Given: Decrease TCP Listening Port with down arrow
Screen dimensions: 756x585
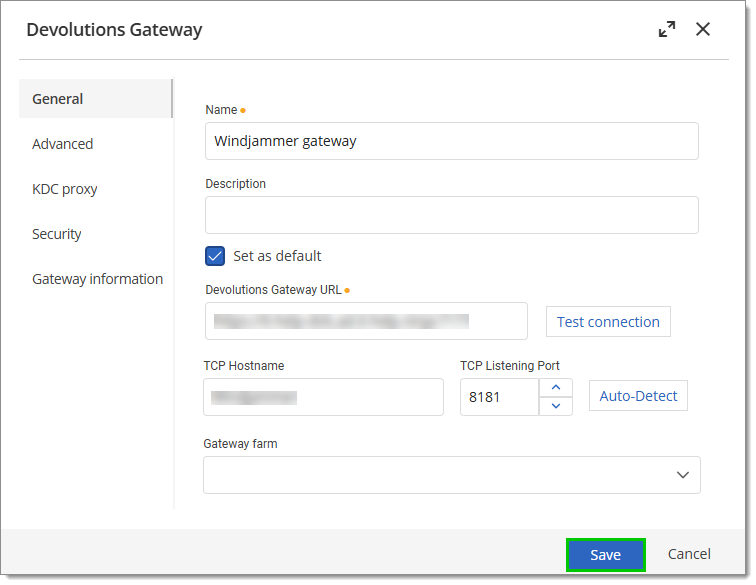Looking at the screenshot, I should pyautogui.click(x=556, y=406).
